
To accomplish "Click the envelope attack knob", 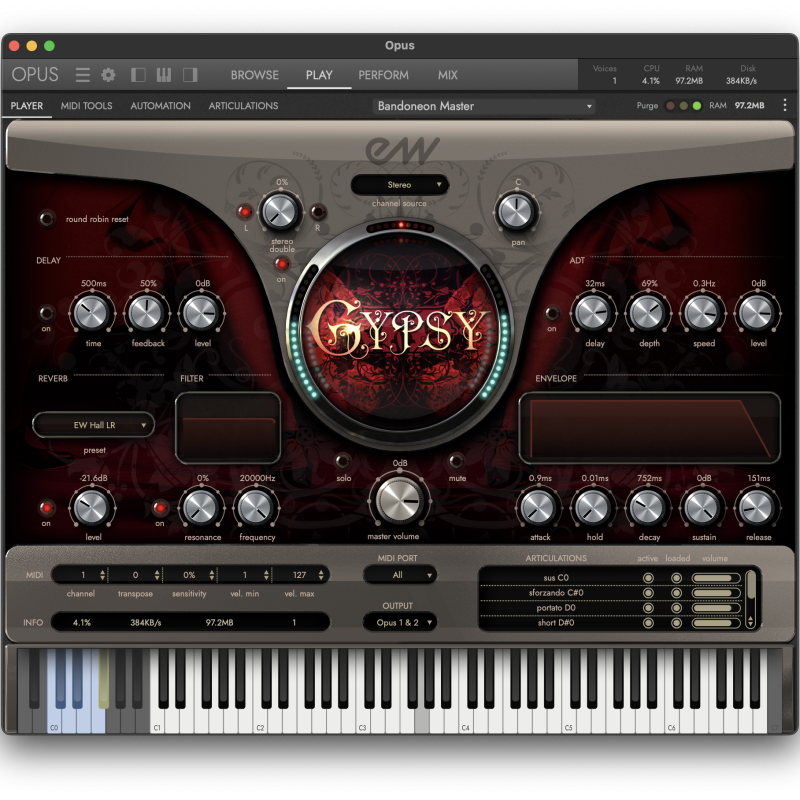I will click(x=539, y=508).
